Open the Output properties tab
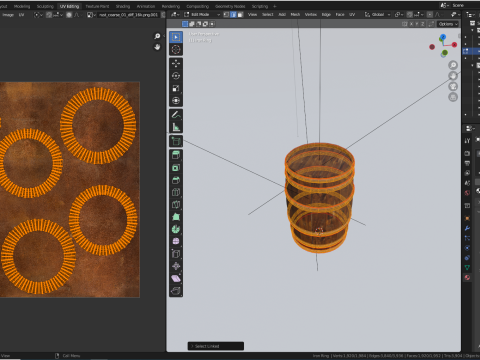Image resolution: width=480 pixels, height=360 pixels. click(x=467, y=163)
